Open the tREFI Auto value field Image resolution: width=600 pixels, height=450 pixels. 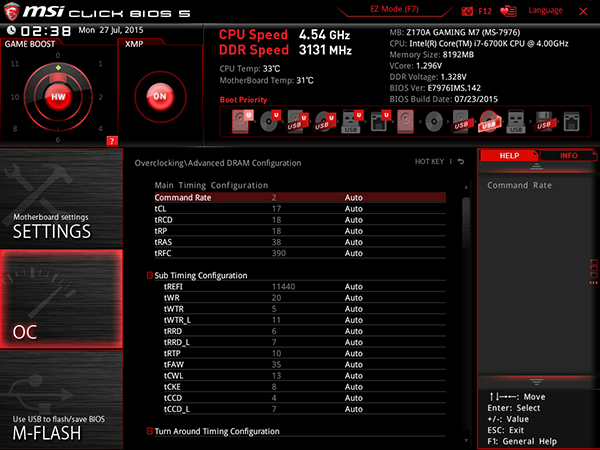(x=354, y=286)
